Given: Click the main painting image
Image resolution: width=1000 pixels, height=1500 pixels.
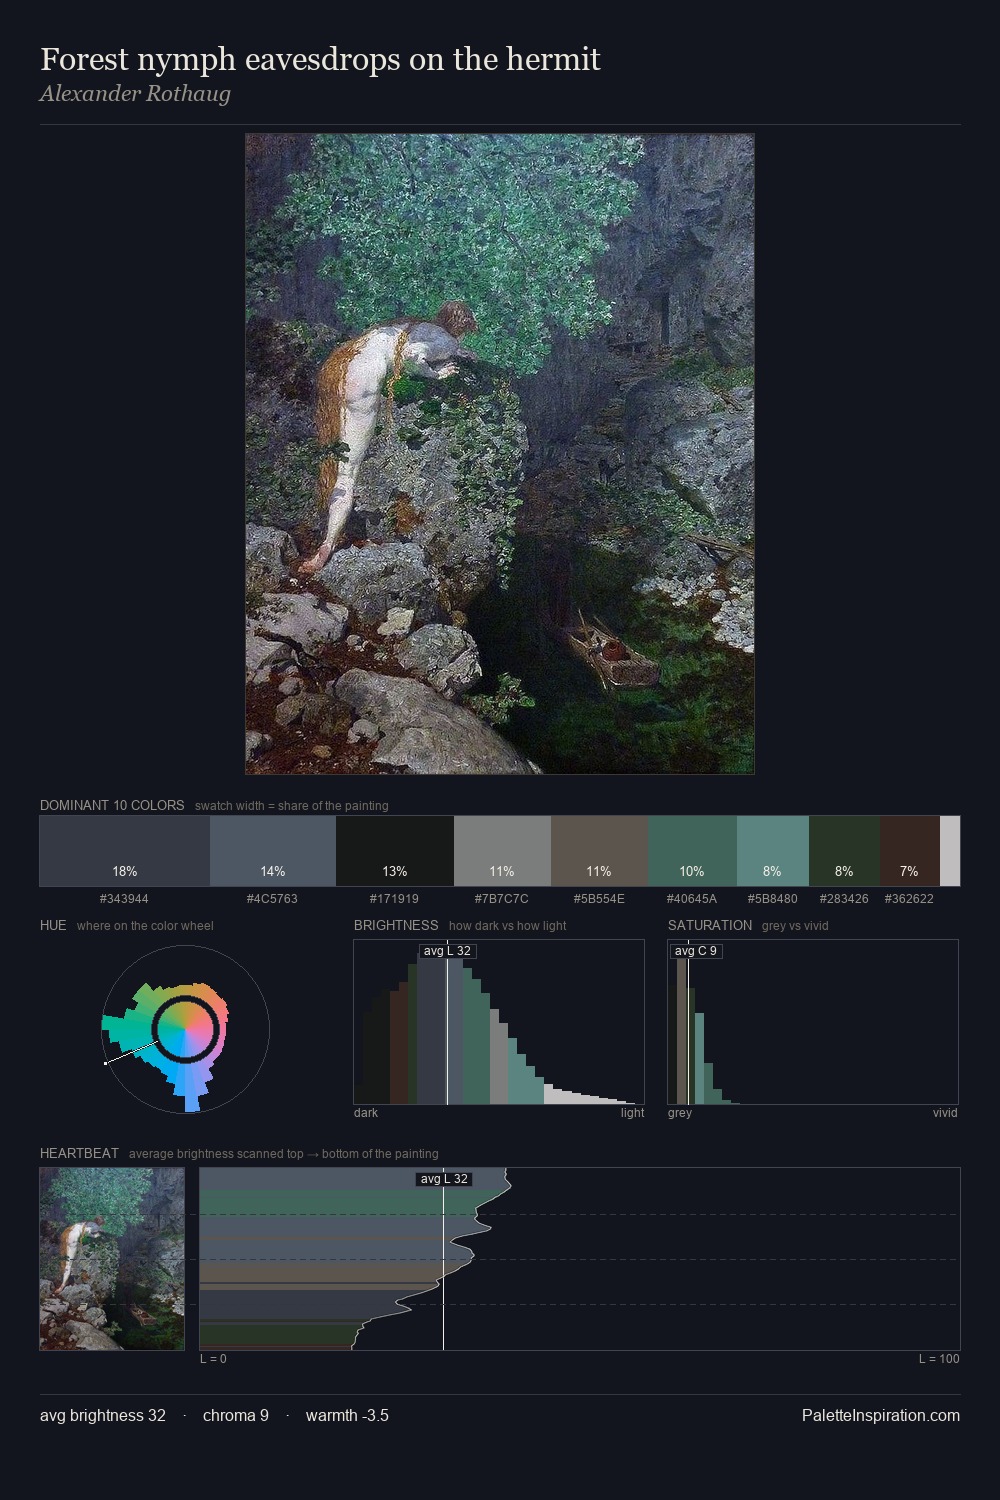Looking at the screenshot, I should 500,454.
